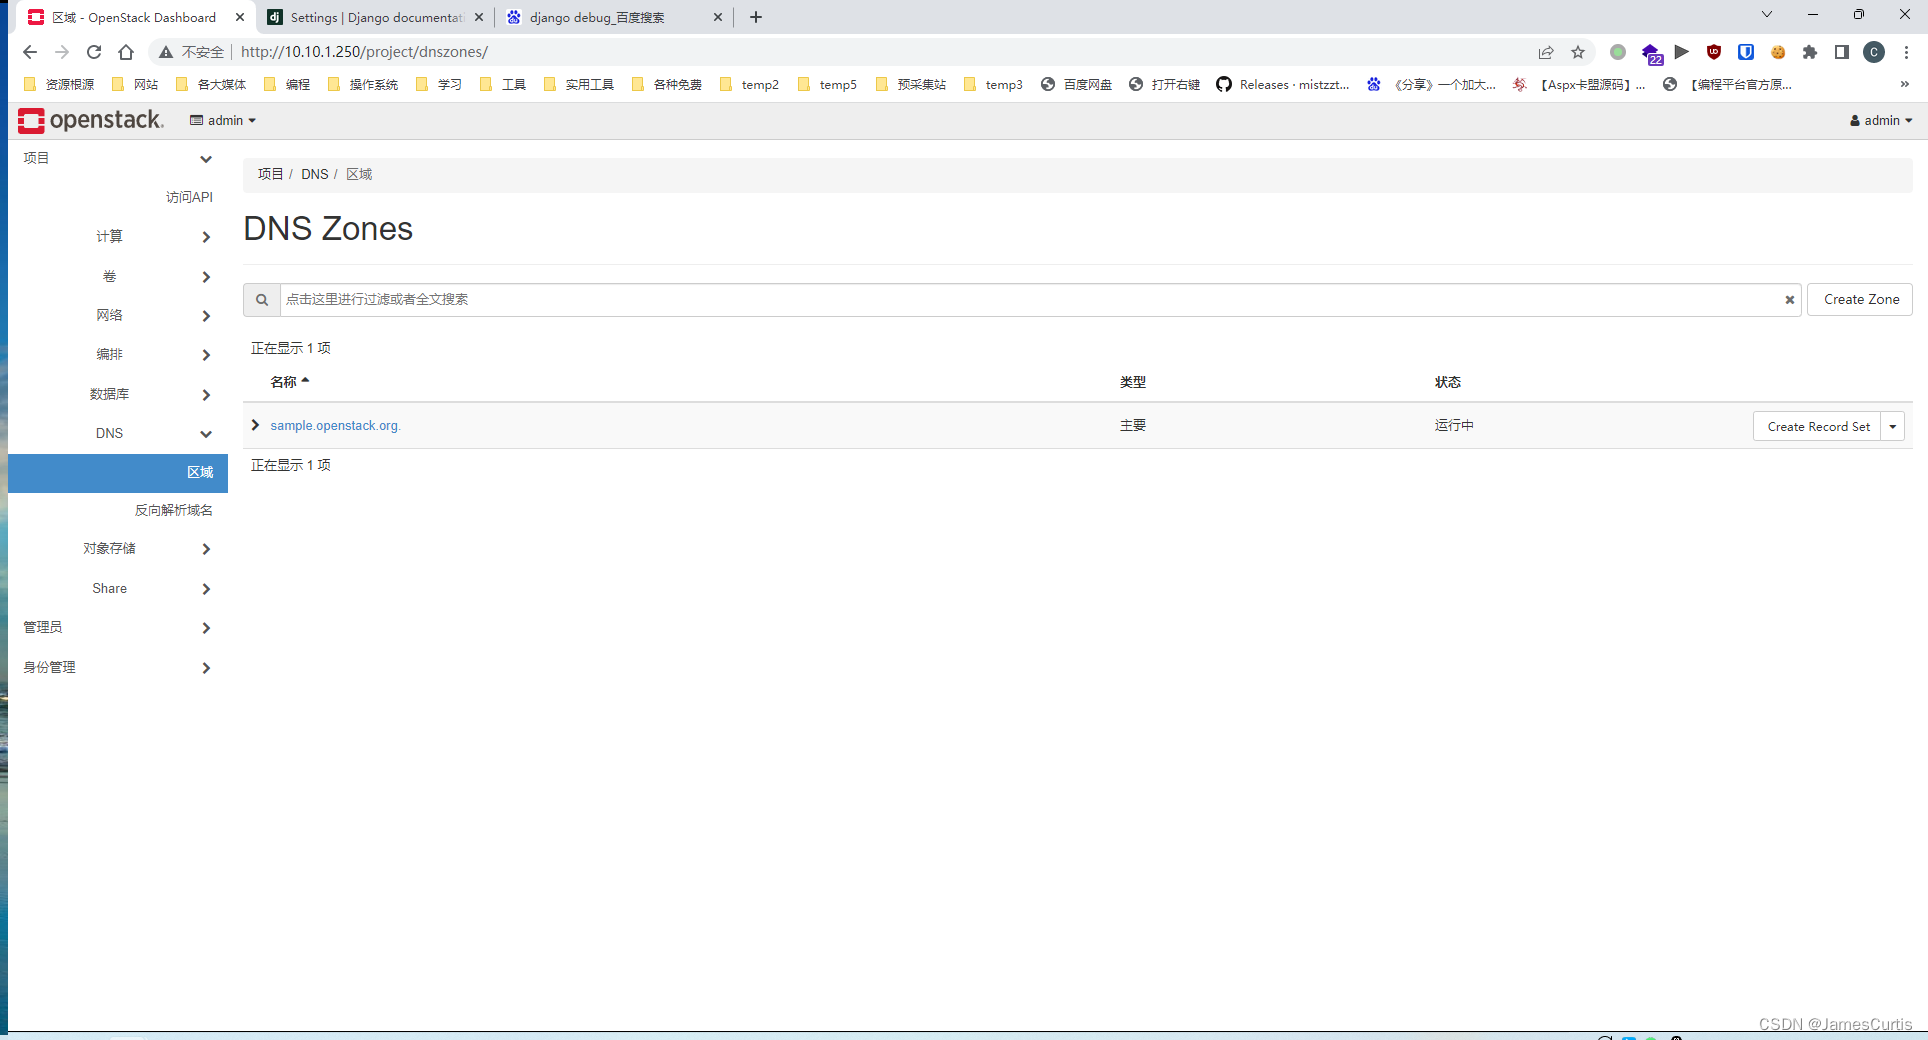Open the admin user menu dropdown
The image size is (1928, 1040).
1881,120
